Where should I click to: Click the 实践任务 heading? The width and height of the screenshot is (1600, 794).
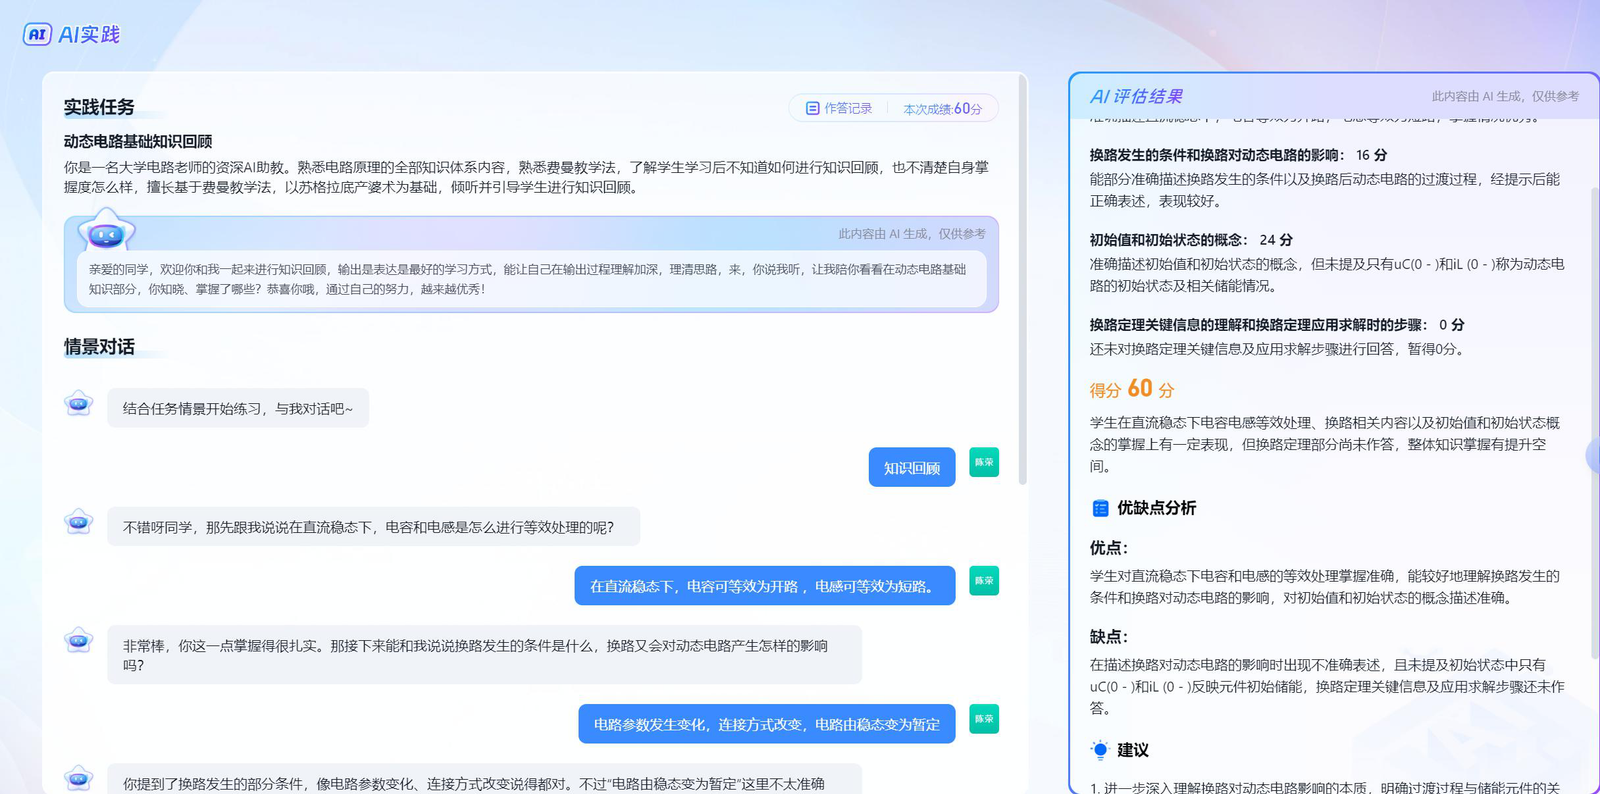pos(99,107)
